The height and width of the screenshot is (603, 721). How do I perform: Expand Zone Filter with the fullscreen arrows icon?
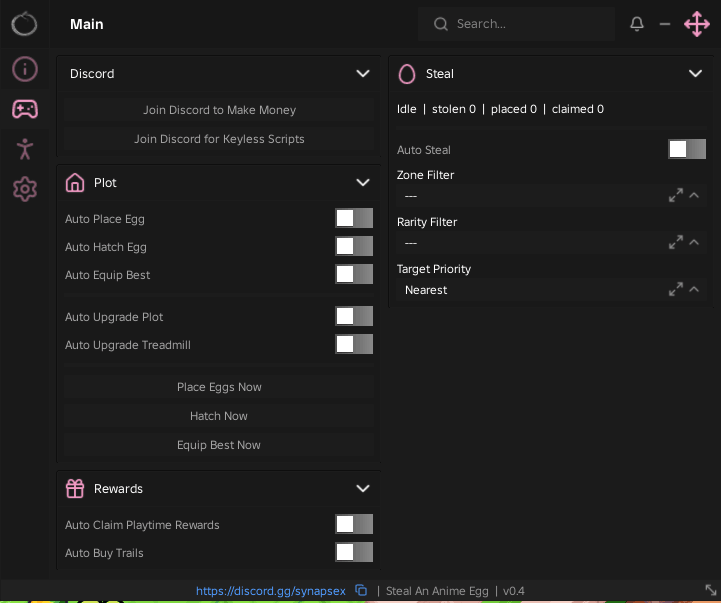click(676, 195)
